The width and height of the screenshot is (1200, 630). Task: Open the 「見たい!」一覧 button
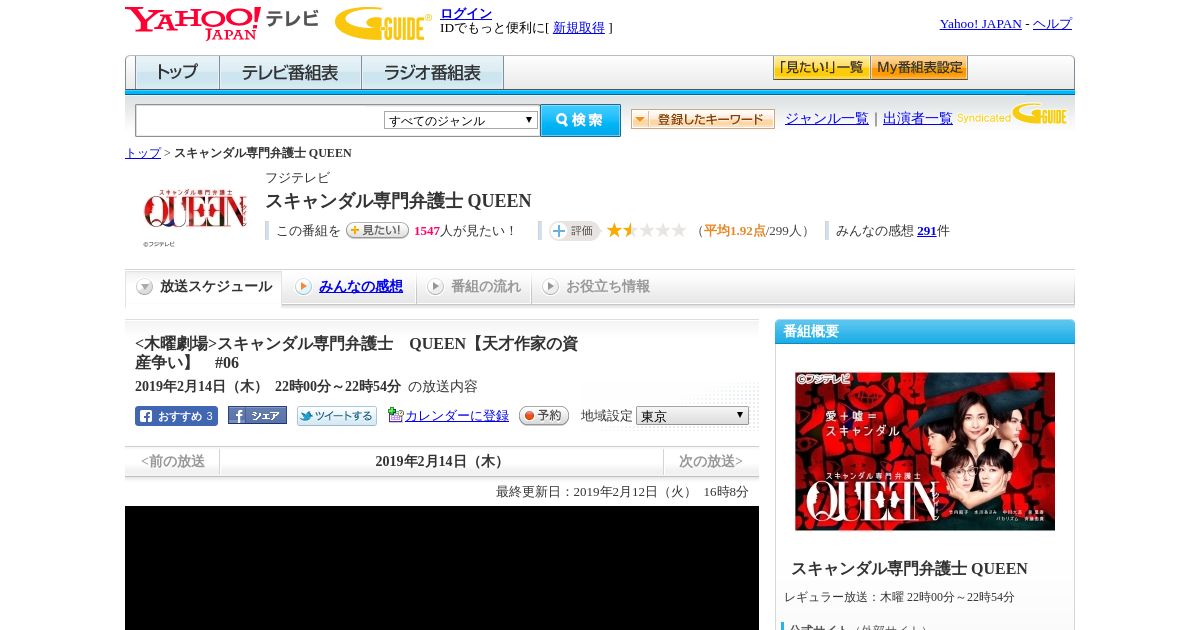click(821, 68)
